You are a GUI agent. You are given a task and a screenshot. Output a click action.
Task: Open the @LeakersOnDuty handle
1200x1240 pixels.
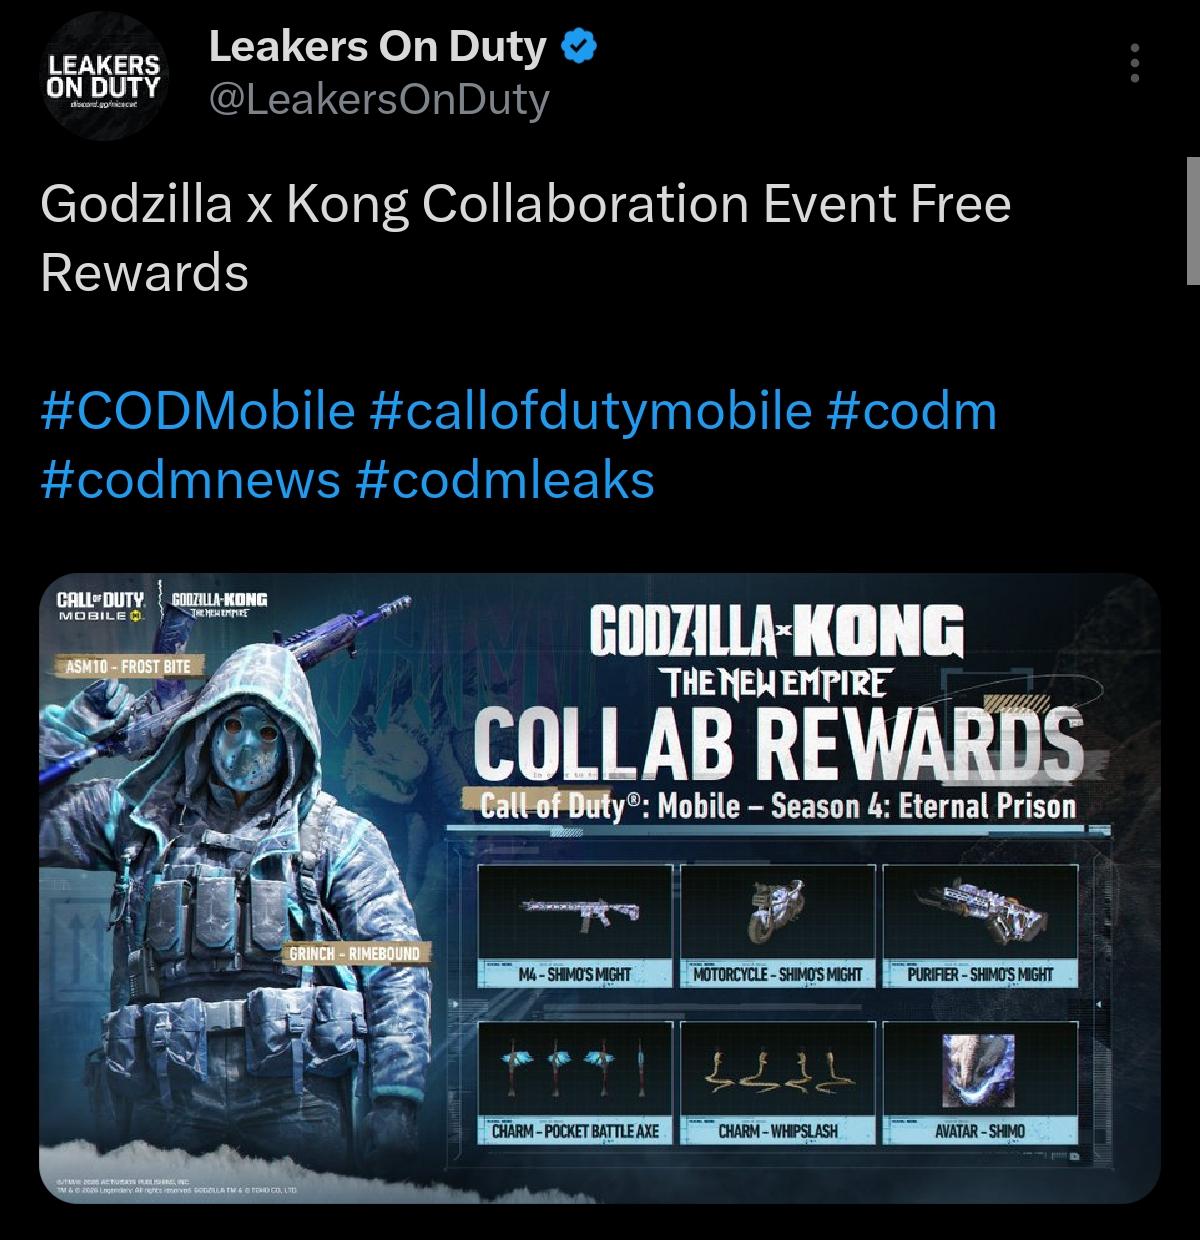point(379,100)
